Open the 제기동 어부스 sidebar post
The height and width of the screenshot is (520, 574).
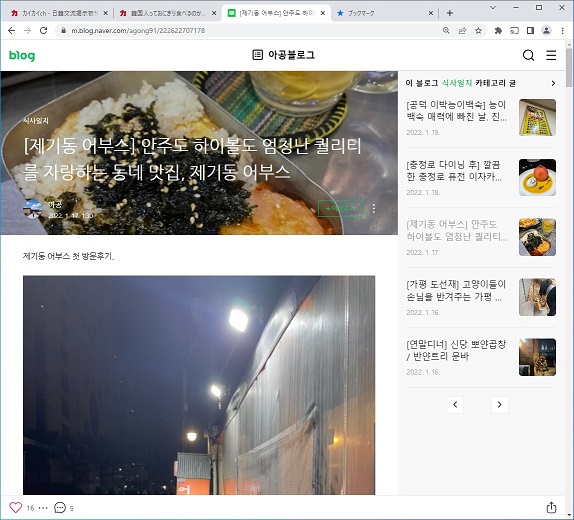(456, 230)
